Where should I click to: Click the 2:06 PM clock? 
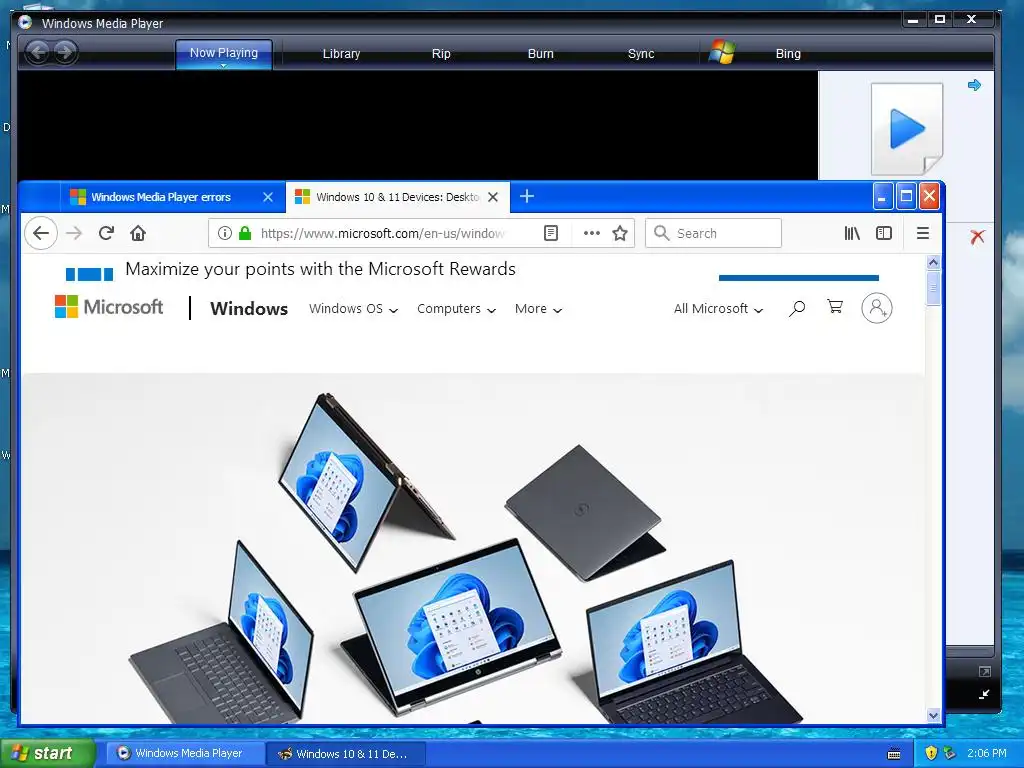pyautogui.click(x=987, y=753)
